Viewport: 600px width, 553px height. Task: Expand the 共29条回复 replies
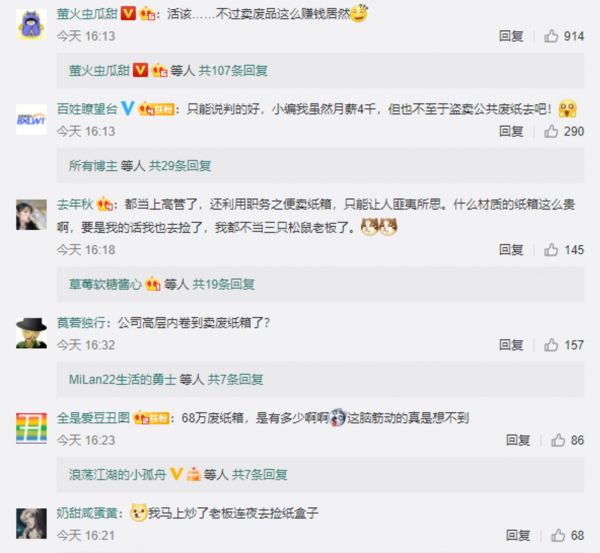tap(180, 166)
